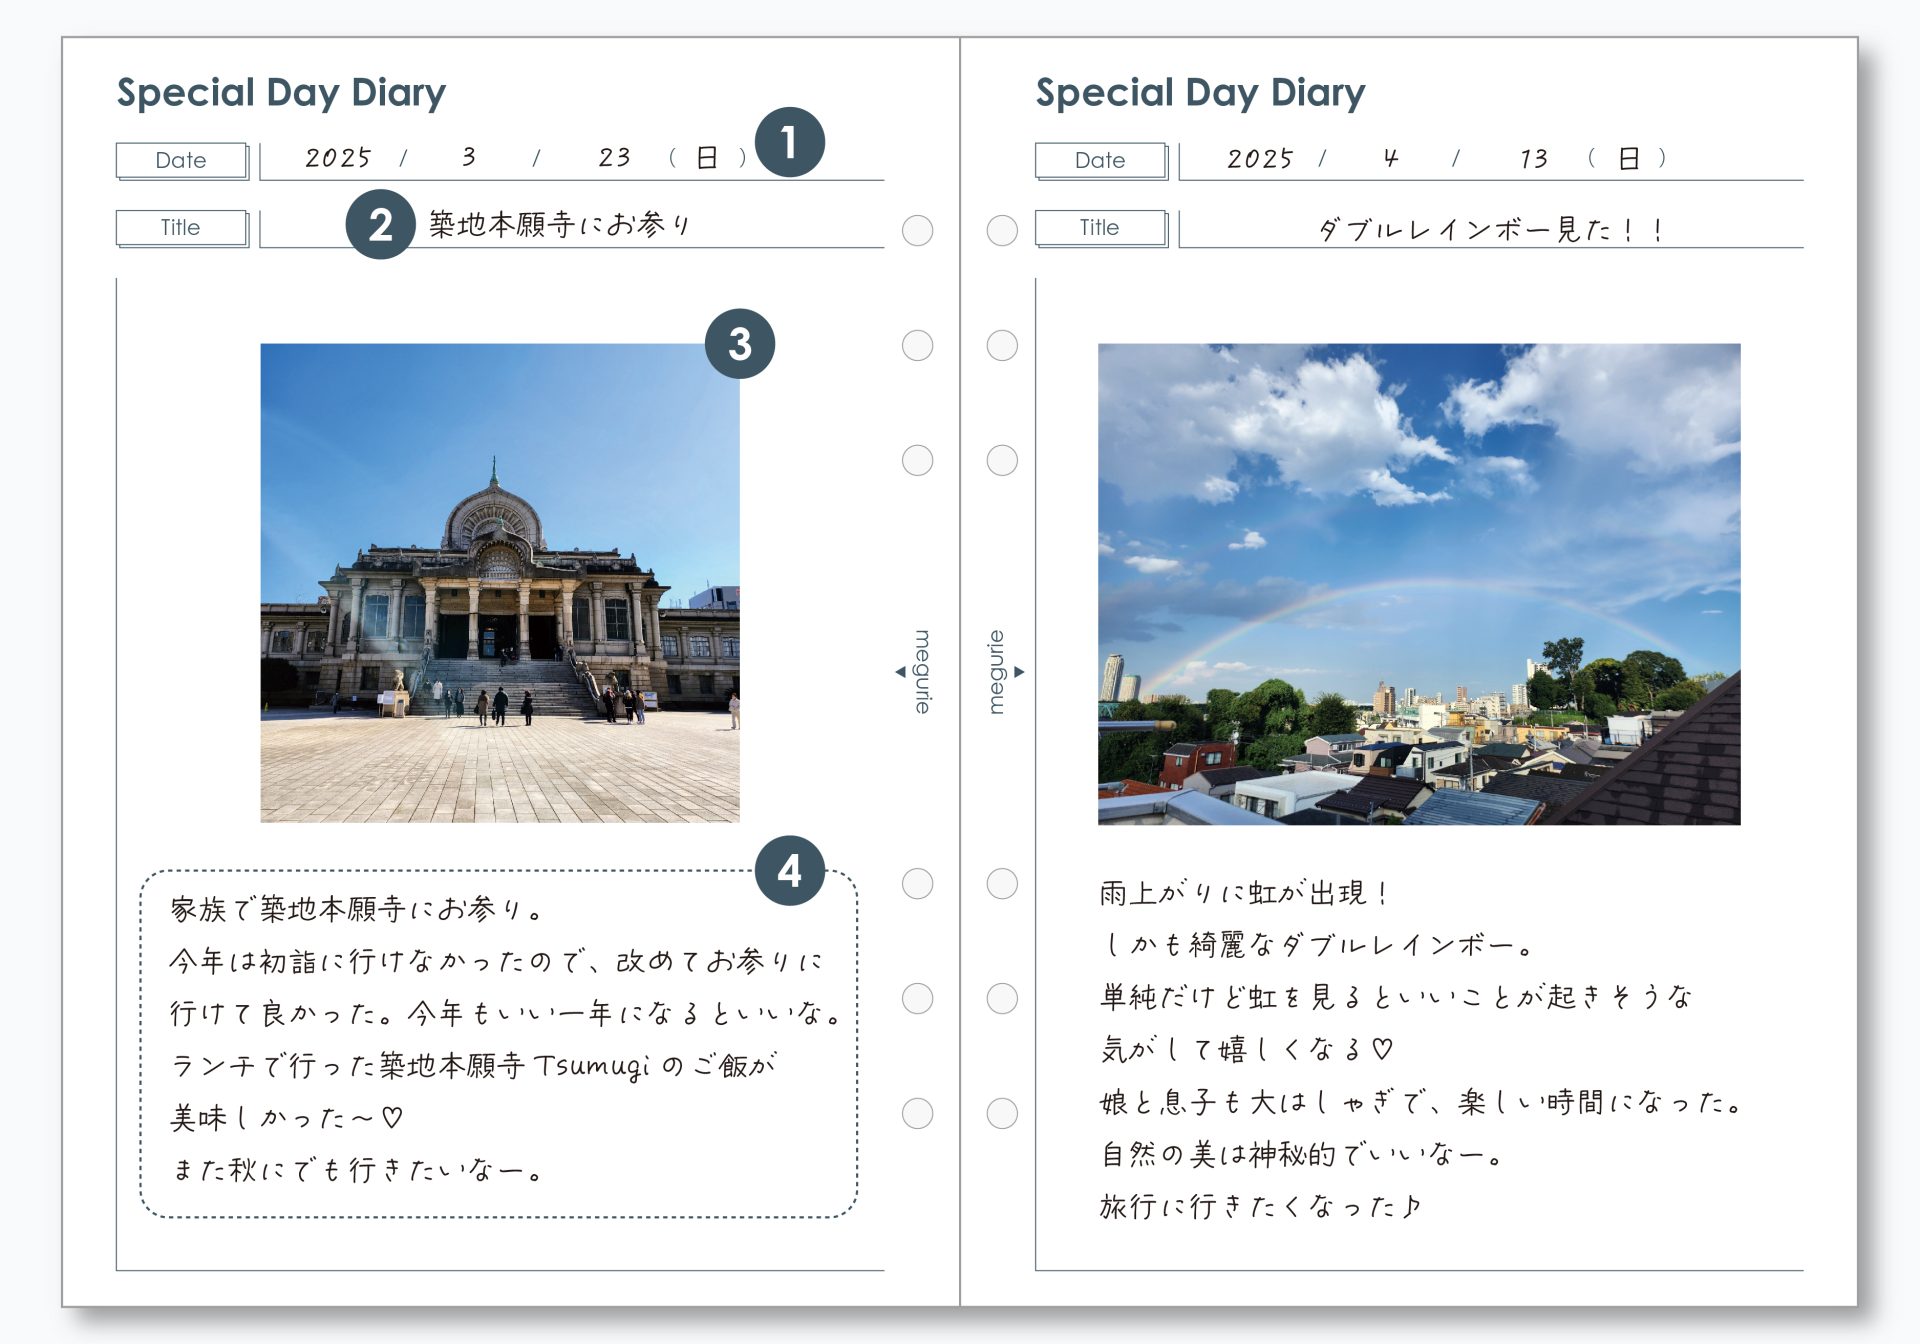Click left Special Day Diary heading
The width and height of the screenshot is (1920, 1344).
[281, 93]
